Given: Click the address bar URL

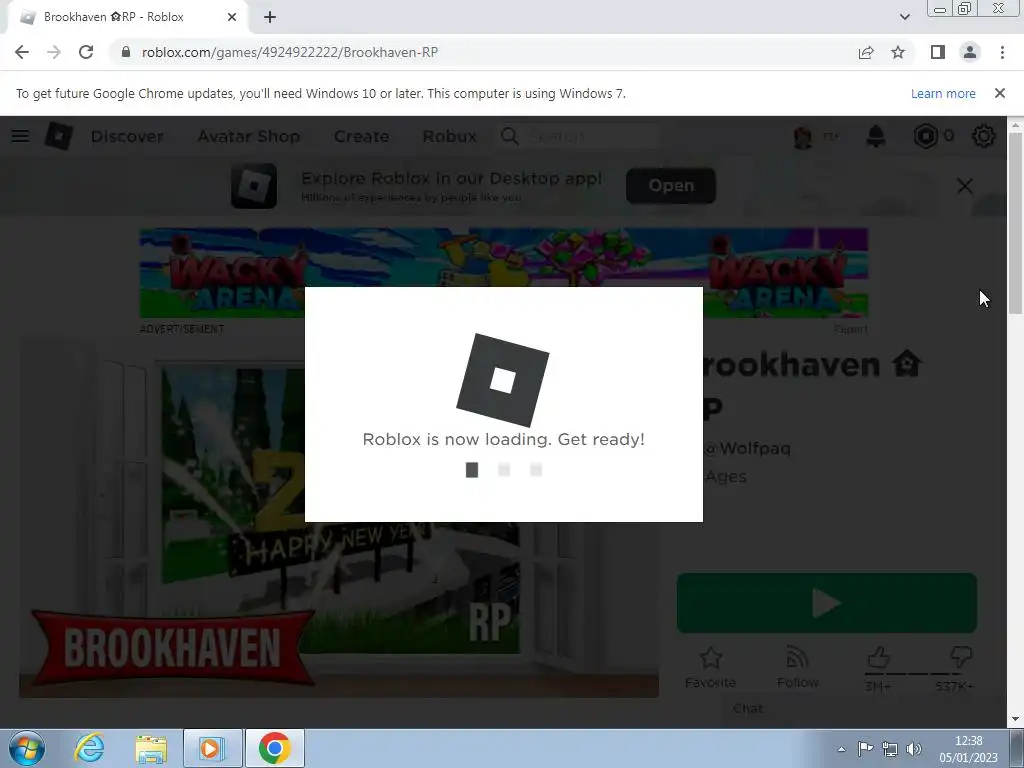Looking at the screenshot, I should click(x=290, y=52).
